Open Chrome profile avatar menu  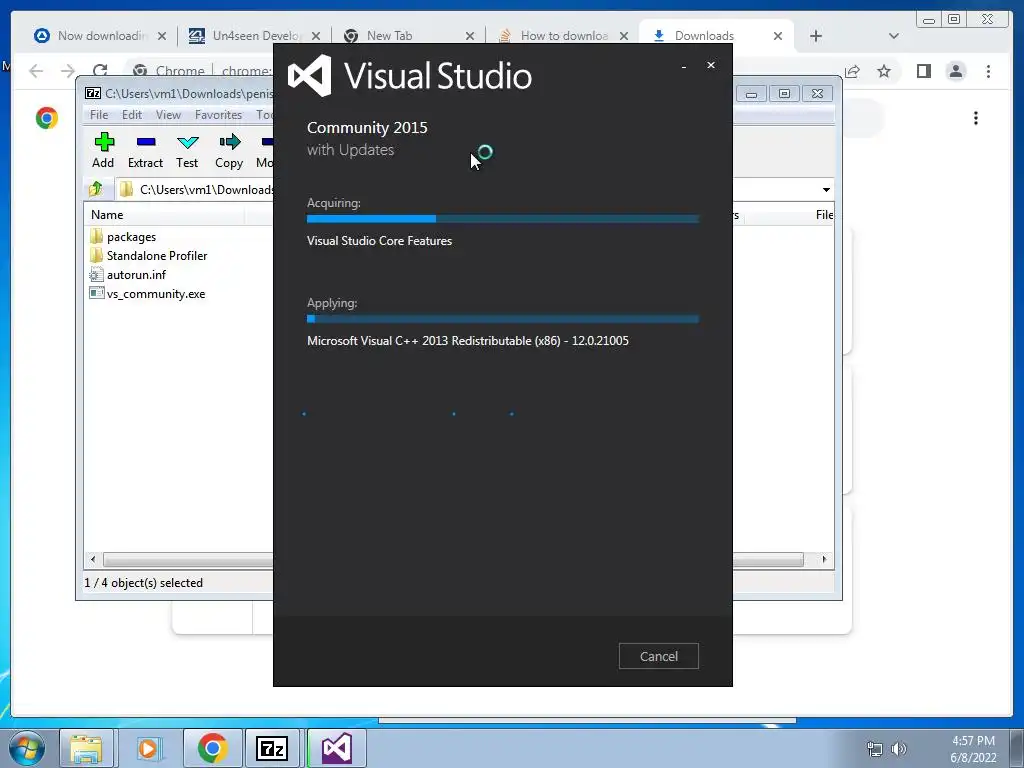tap(956, 71)
